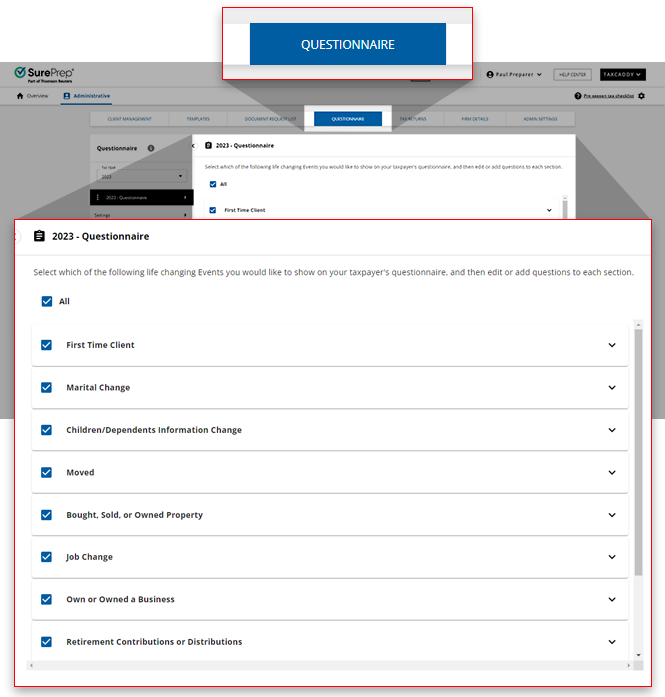The height and width of the screenshot is (697, 665).
Task: Click the SurePrep logo
Action: pos(44,74)
